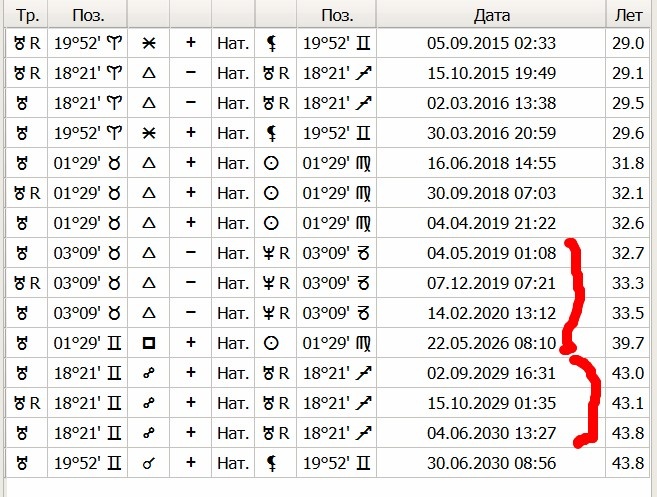Select the date 22.05.2026 08:10
The image size is (657, 497).
pyautogui.click(x=491, y=343)
